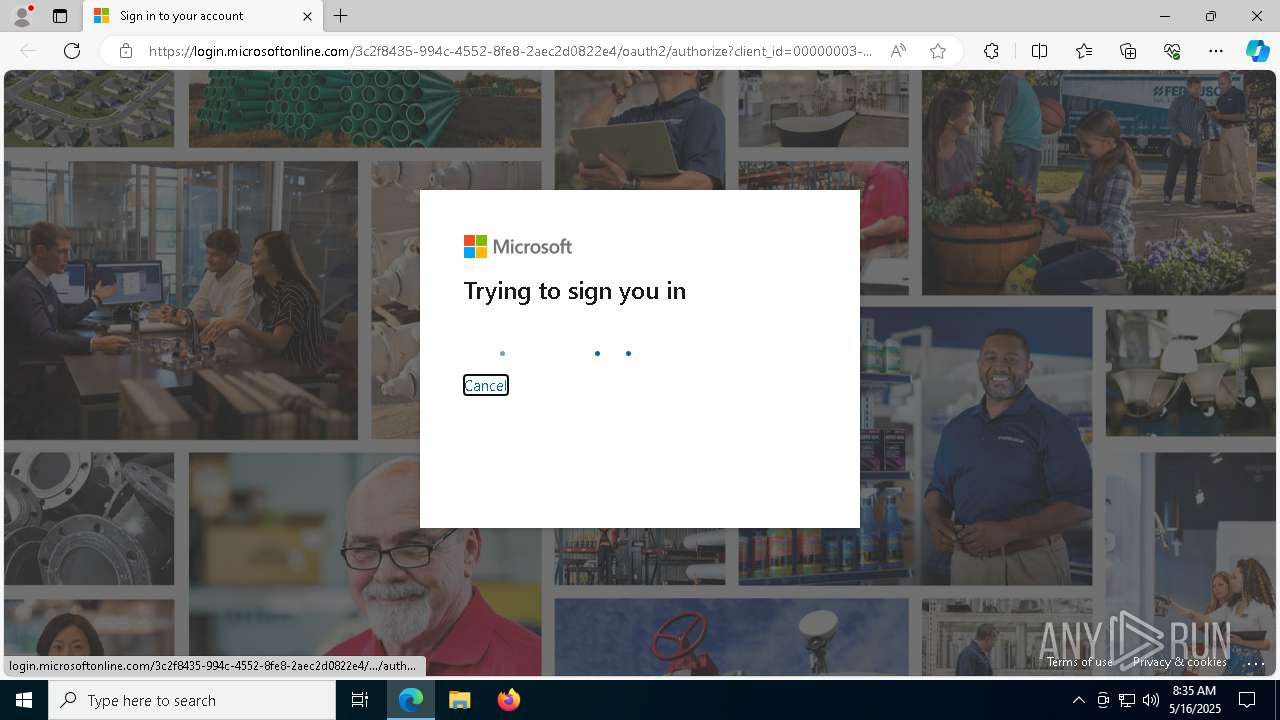Open Privacy & cookies link
The image size is (1280, 720).
pos(1180,662)
